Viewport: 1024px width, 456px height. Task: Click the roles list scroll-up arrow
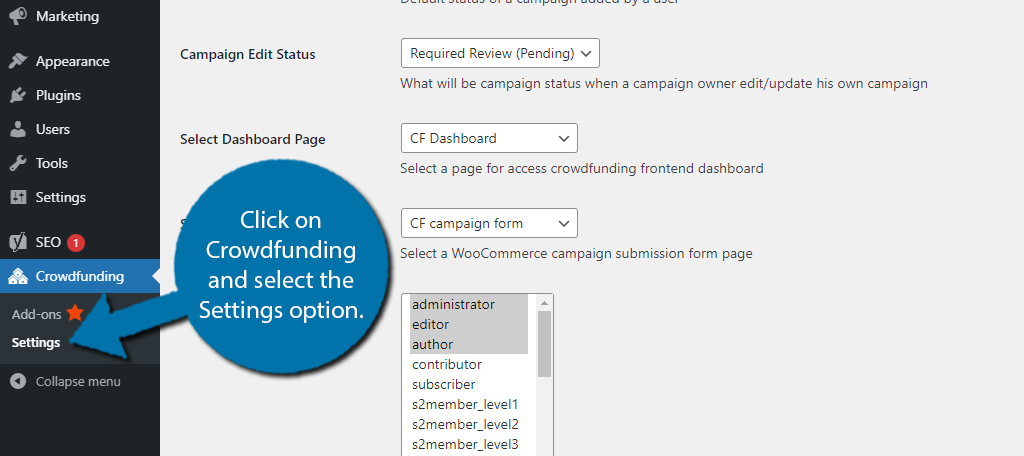tap(544, 302)
